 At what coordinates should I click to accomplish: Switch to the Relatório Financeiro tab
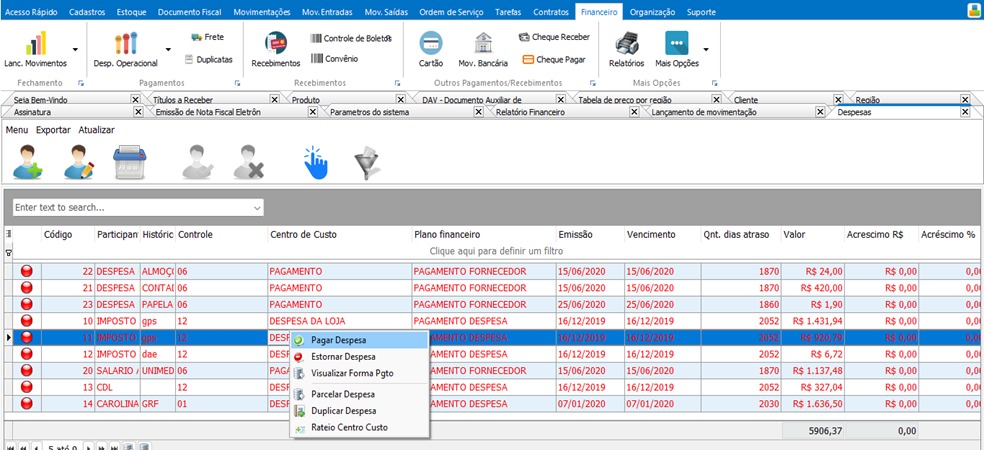click(530, 112)
